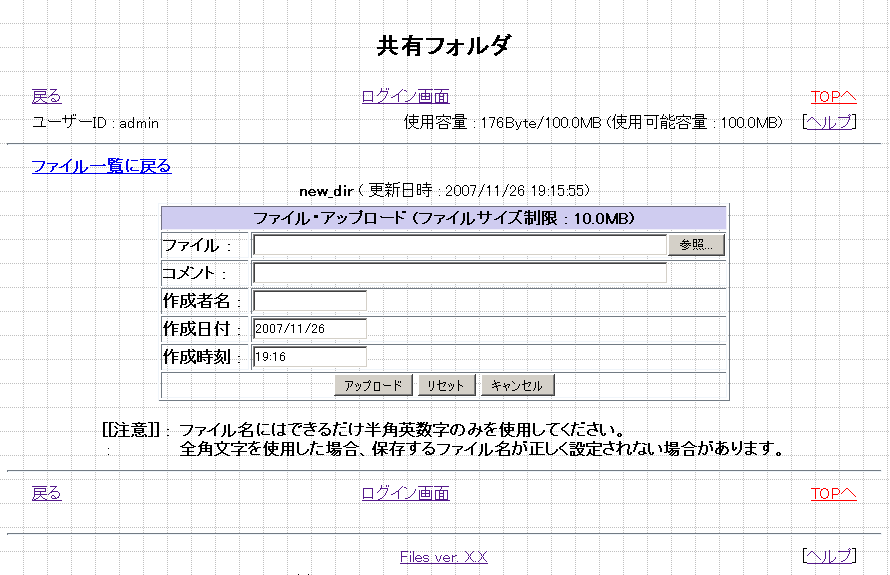Open the Files ver. X.X link
The width and height of the screenshot is (890, 575).
(x=443, y=557)
